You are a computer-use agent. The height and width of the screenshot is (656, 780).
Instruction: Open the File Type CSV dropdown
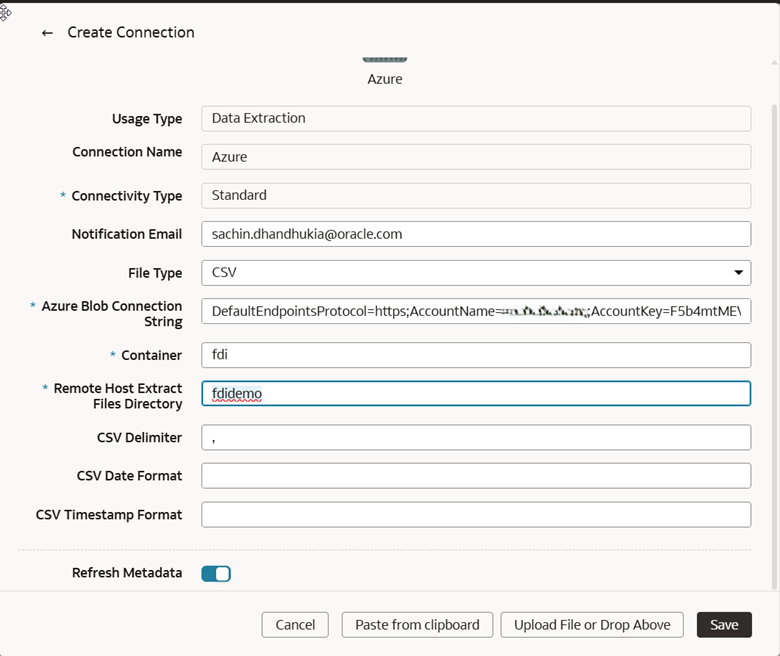pyautogui.click(x=476, y=273)
